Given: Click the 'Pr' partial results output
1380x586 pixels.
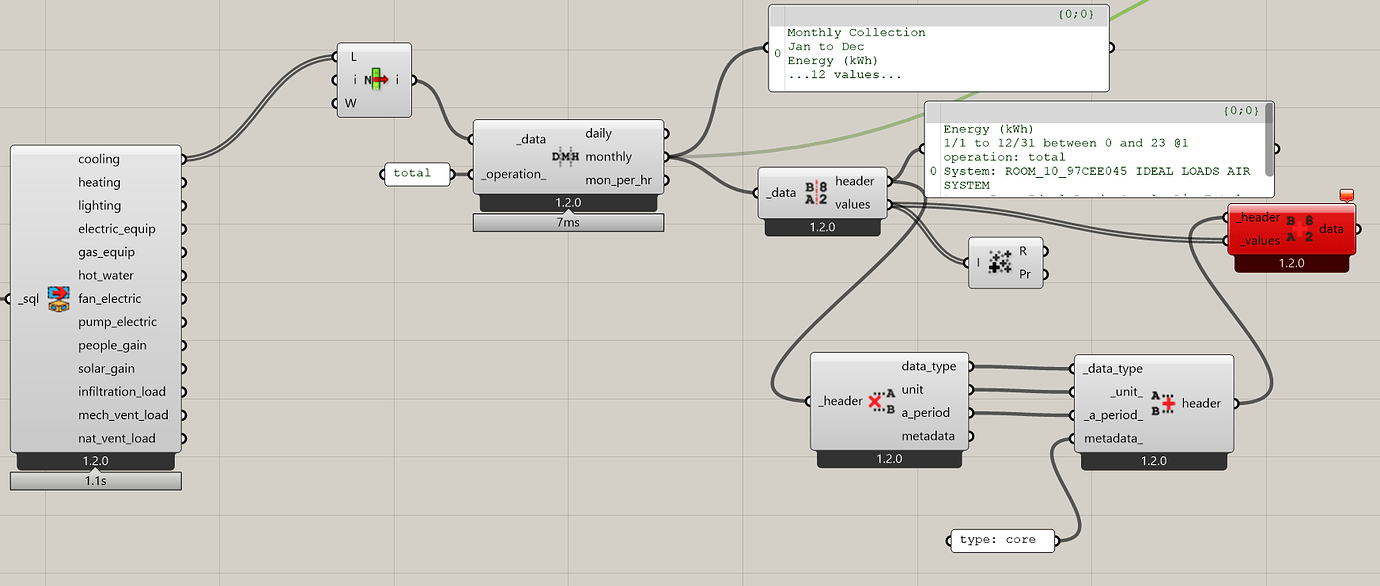Looking at the screenshot, I should click(1025, 274).
